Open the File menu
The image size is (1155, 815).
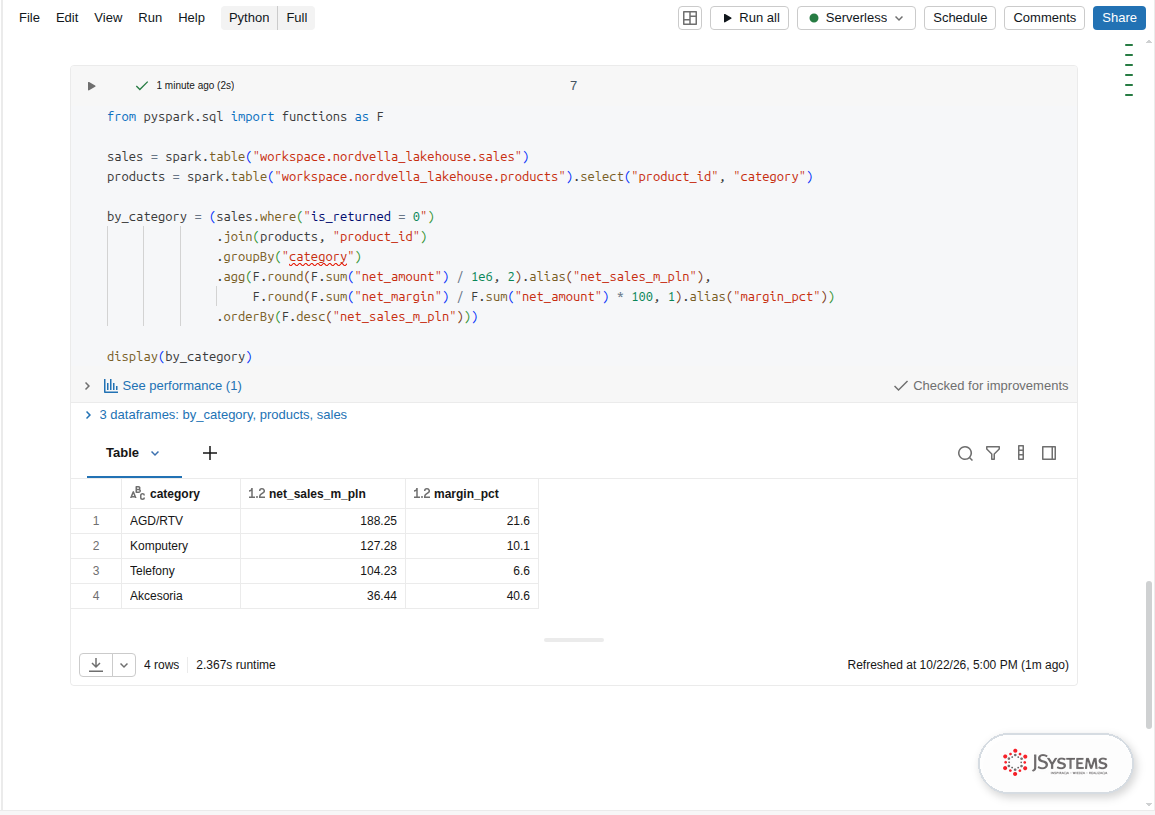click(29, 18)
